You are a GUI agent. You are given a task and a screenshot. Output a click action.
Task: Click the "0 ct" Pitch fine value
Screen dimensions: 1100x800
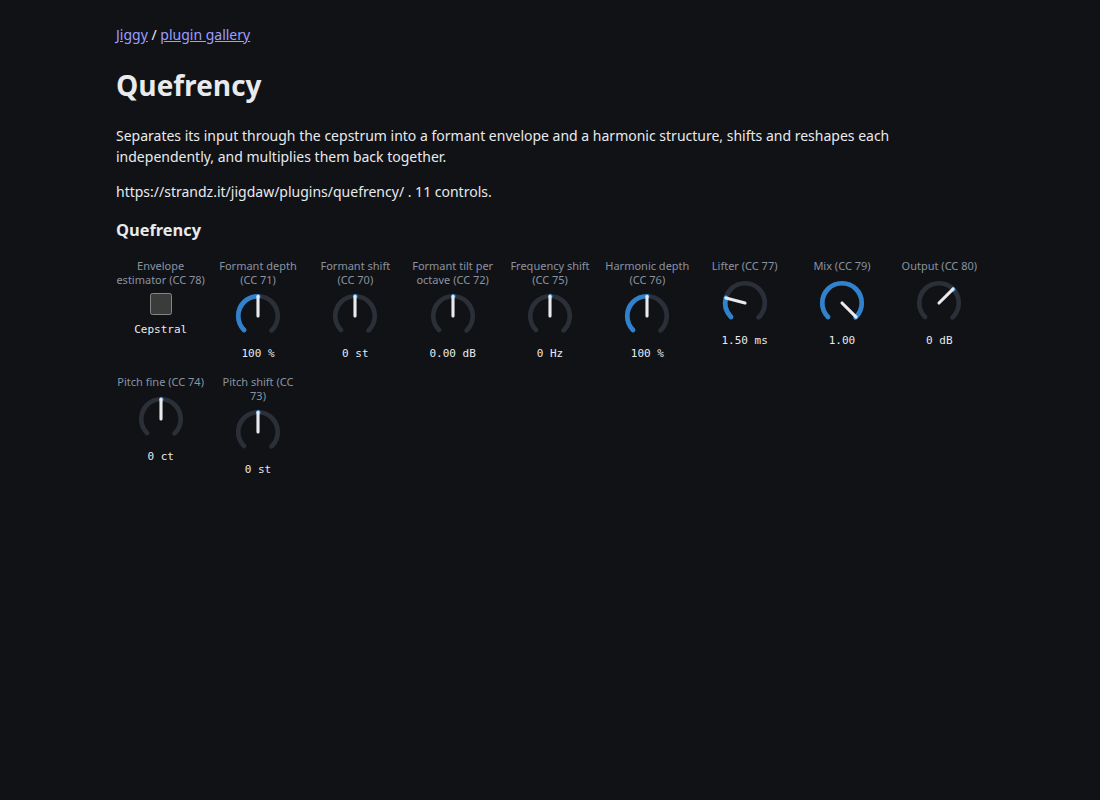161,456
